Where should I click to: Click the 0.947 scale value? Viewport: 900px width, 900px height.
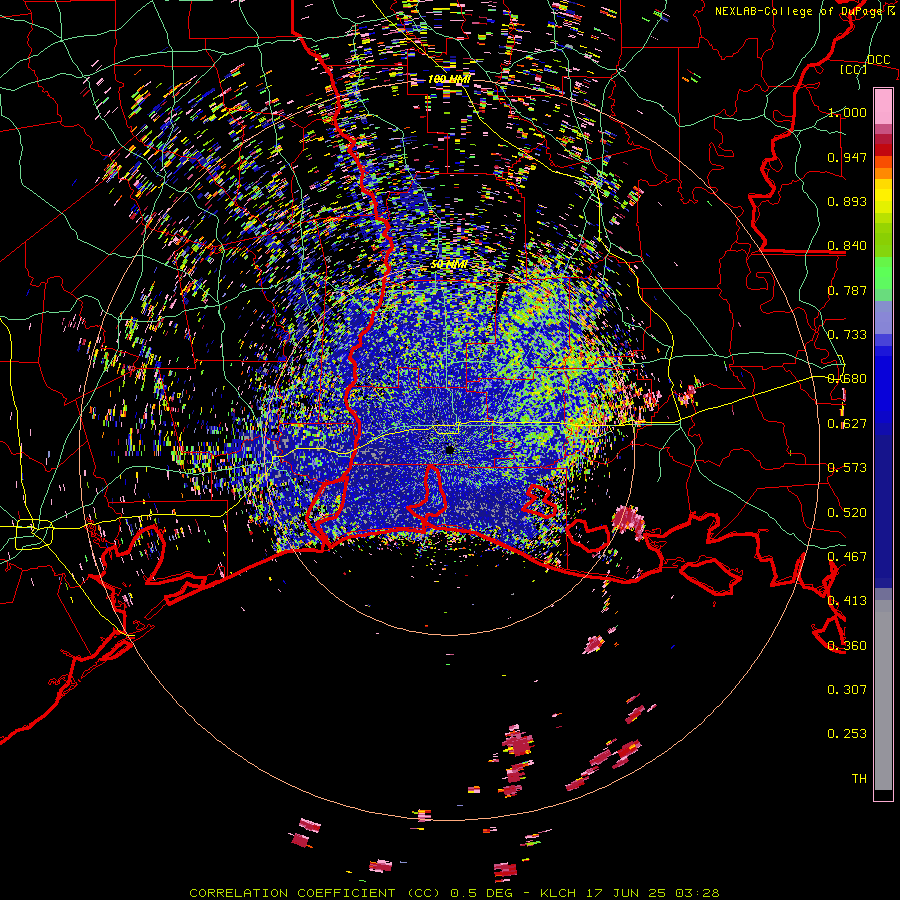pos(847,157)
